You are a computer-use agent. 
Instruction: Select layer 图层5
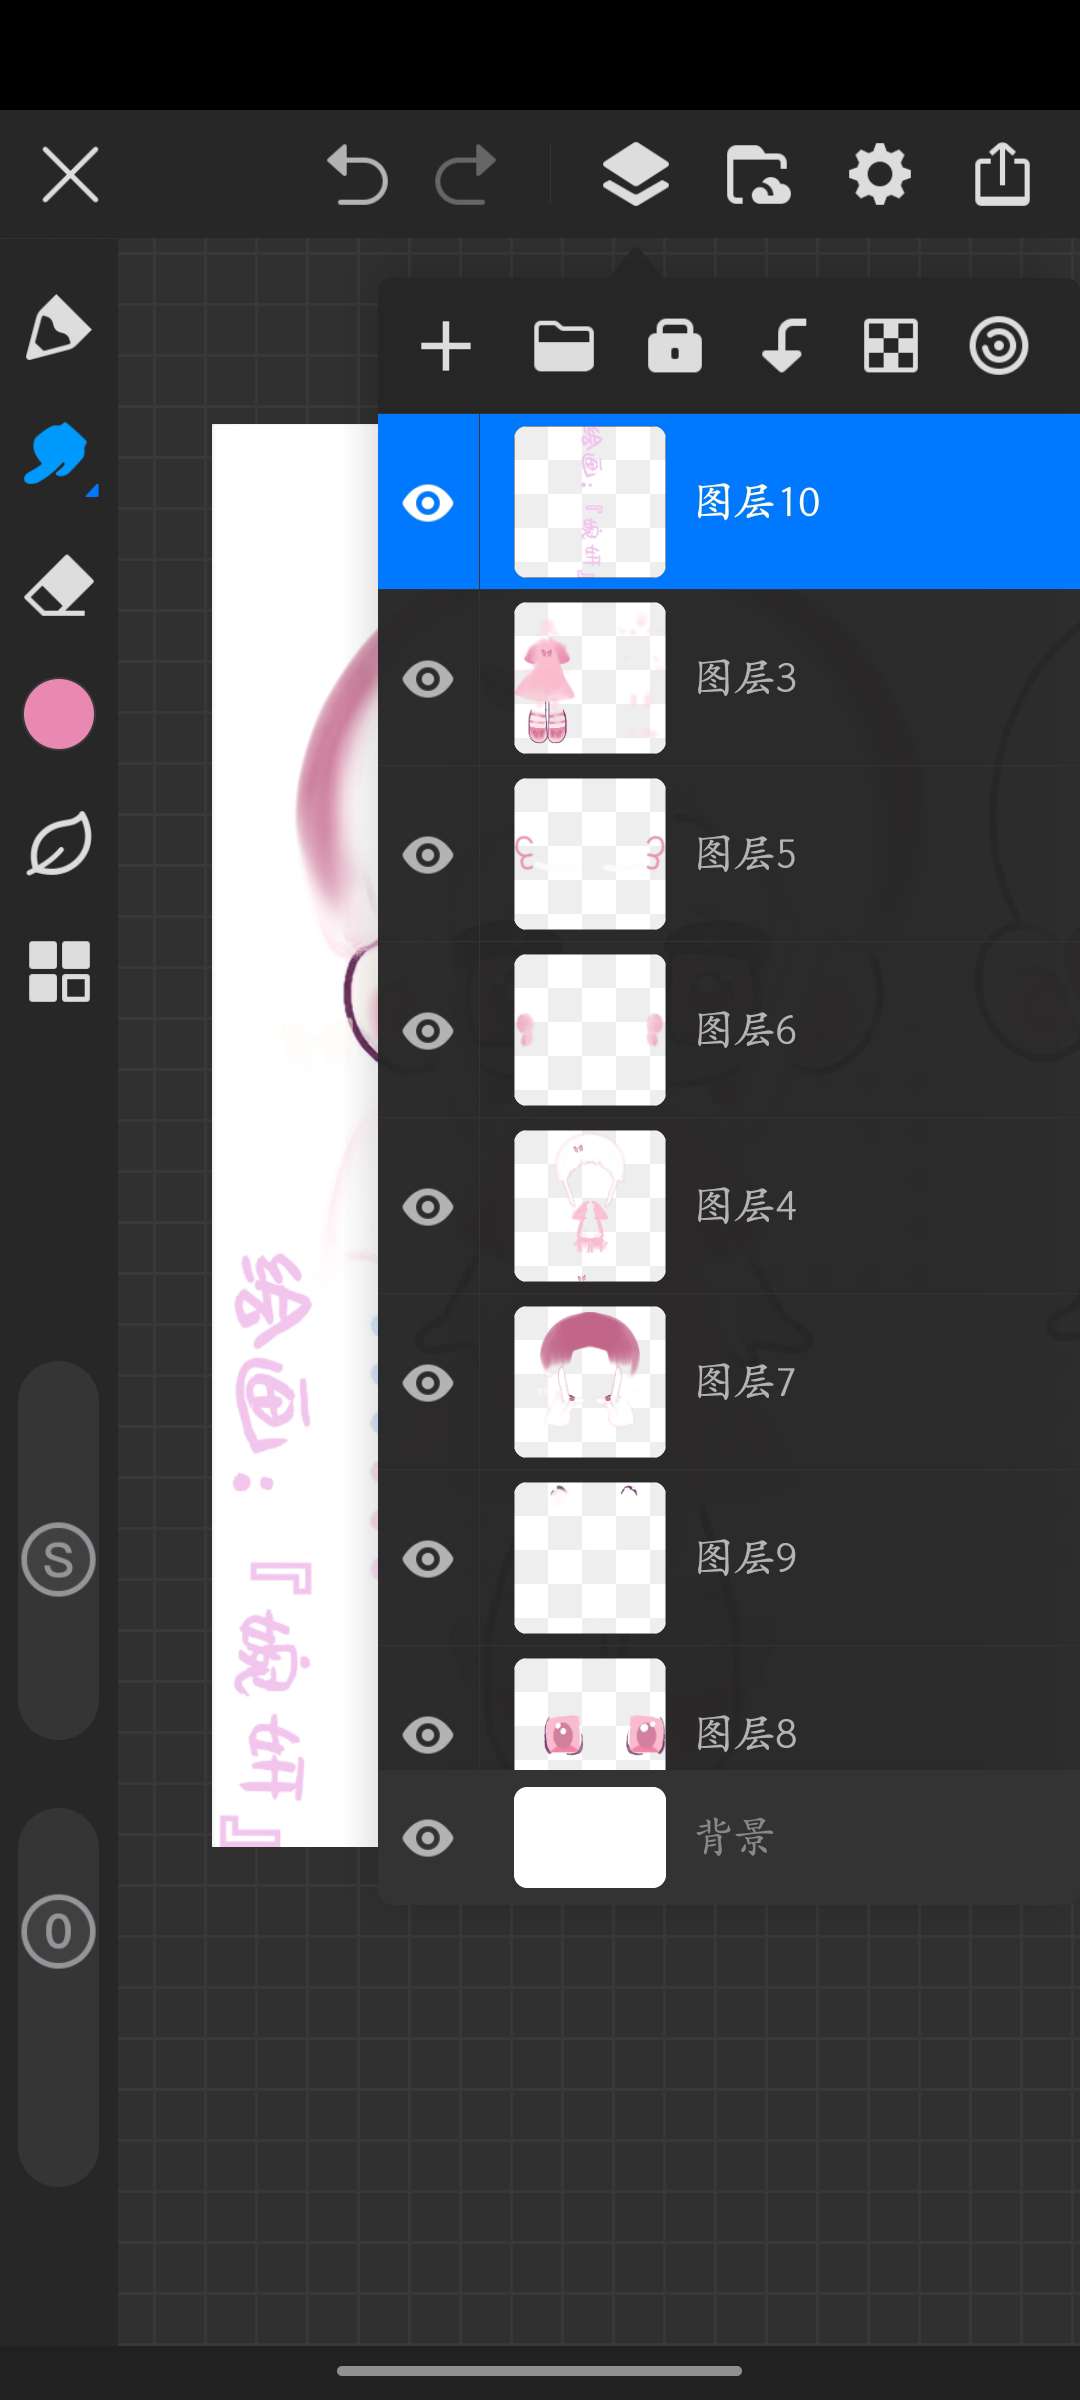coord(779,854)
